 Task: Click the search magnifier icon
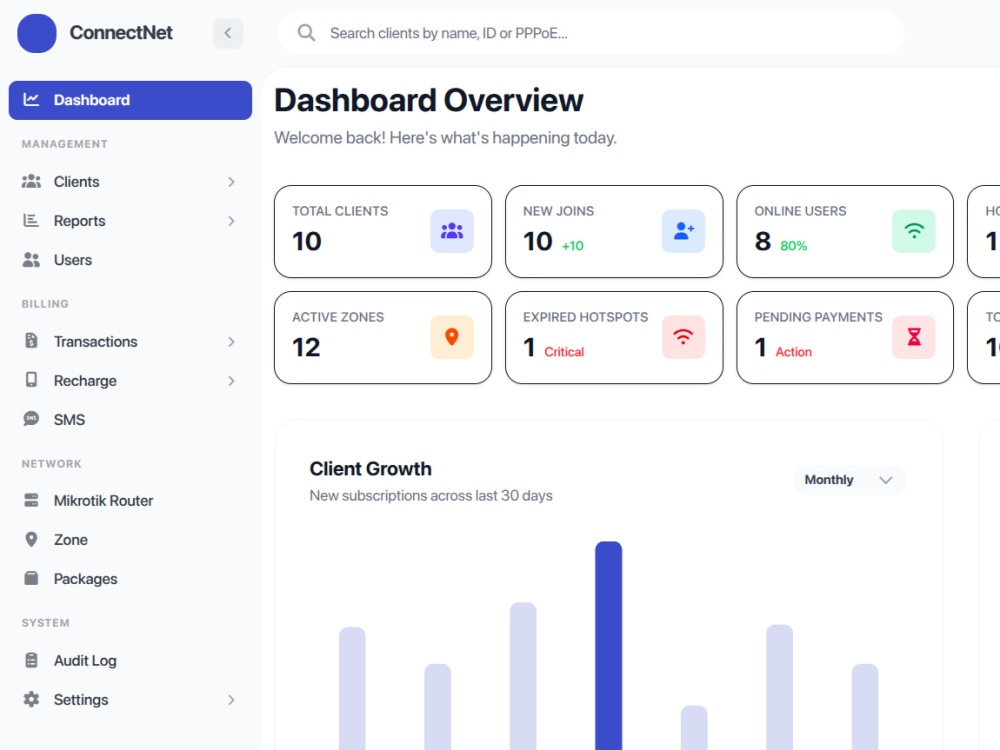[x=307, y=33]
